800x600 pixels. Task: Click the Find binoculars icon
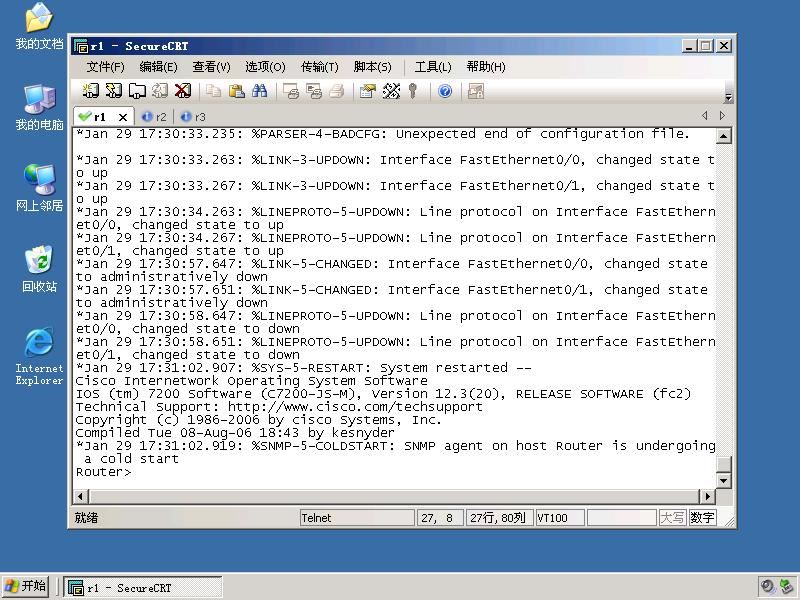(259, 91)
